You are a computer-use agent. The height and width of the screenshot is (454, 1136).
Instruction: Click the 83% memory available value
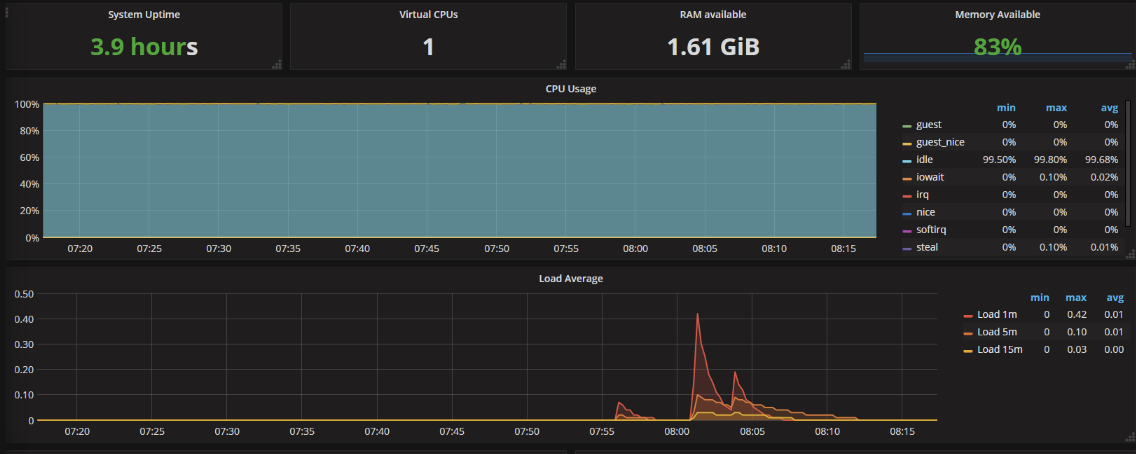[998, 47]
